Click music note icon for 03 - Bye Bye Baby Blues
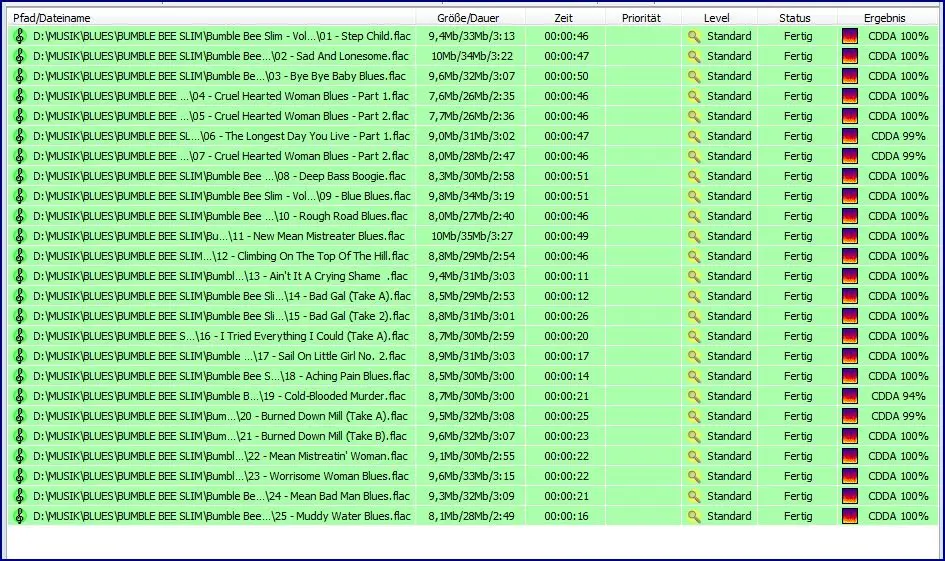This screenshot has width=945, height=561. pos(20,76)
